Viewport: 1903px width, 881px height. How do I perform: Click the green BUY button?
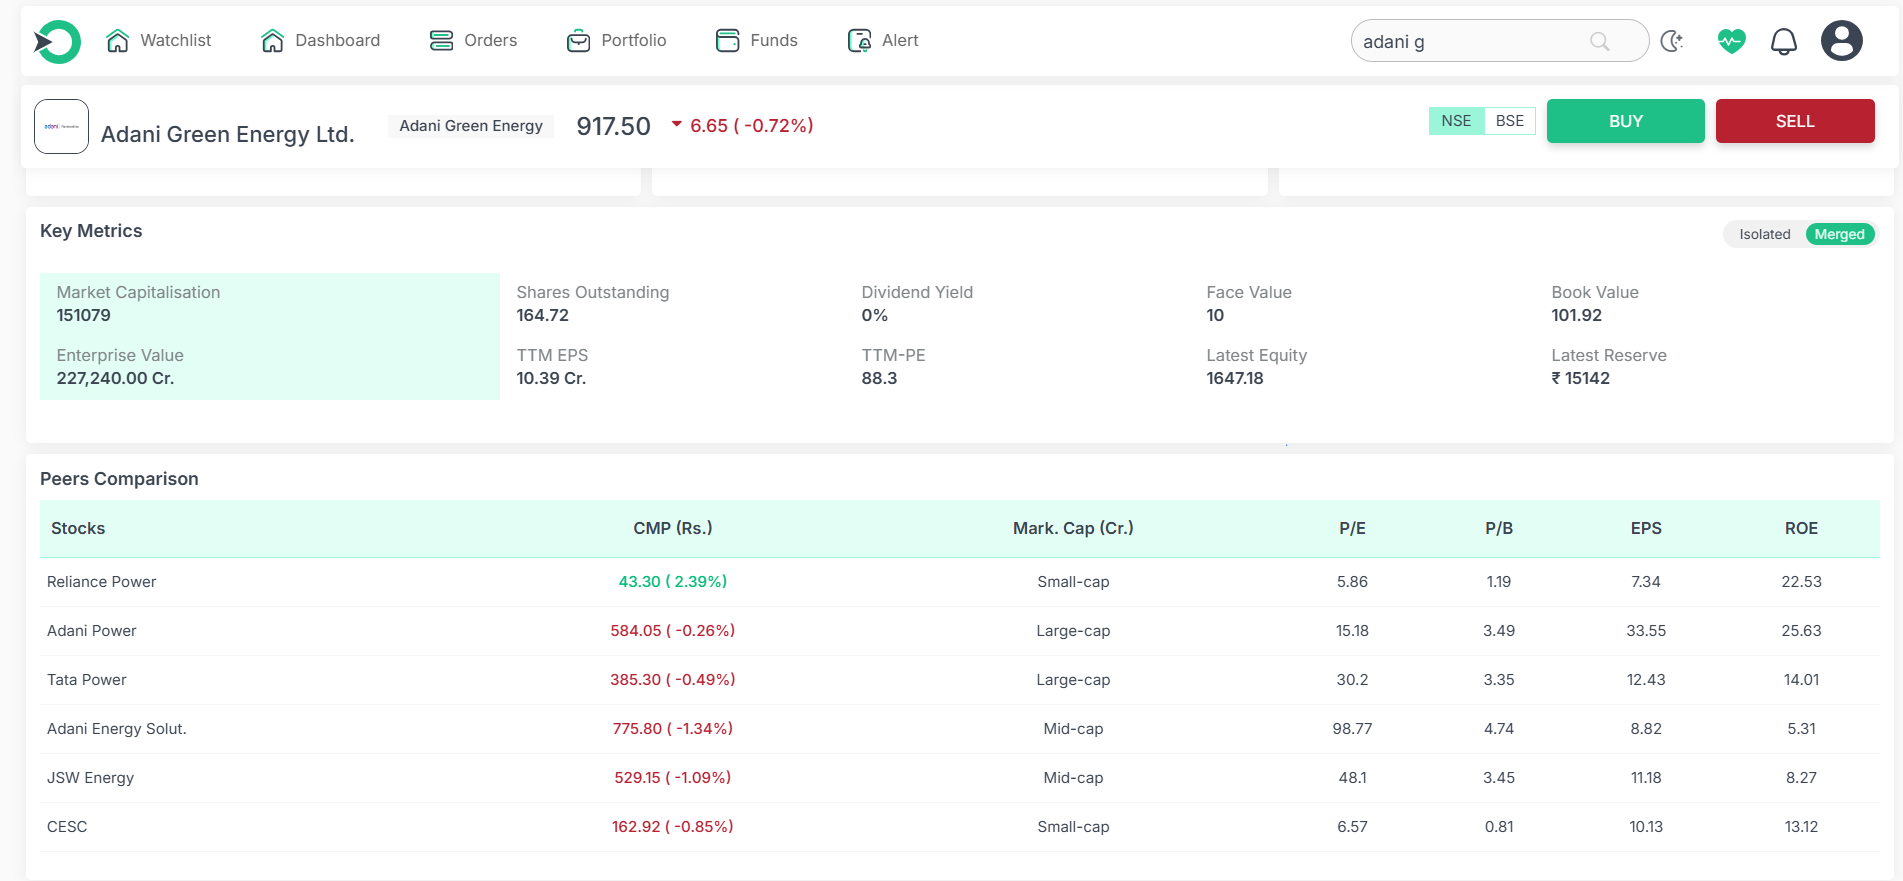[x=1625, y=121]
